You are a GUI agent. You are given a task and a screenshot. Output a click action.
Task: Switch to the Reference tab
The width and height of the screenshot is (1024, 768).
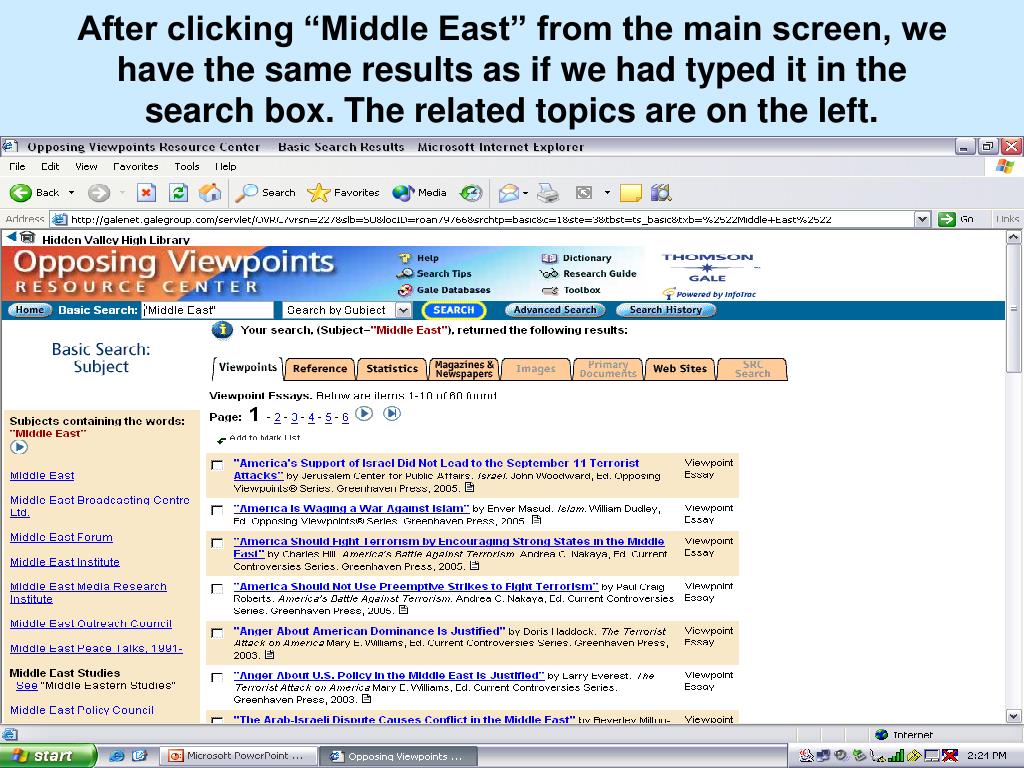[320, 369]
